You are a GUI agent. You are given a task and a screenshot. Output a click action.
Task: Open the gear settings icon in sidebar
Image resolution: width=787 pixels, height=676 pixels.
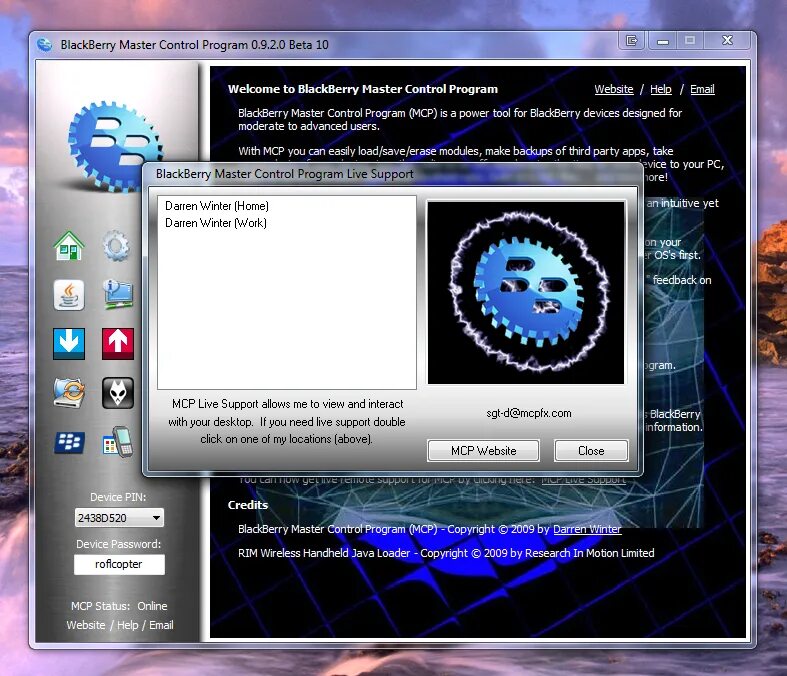point(116,246)
